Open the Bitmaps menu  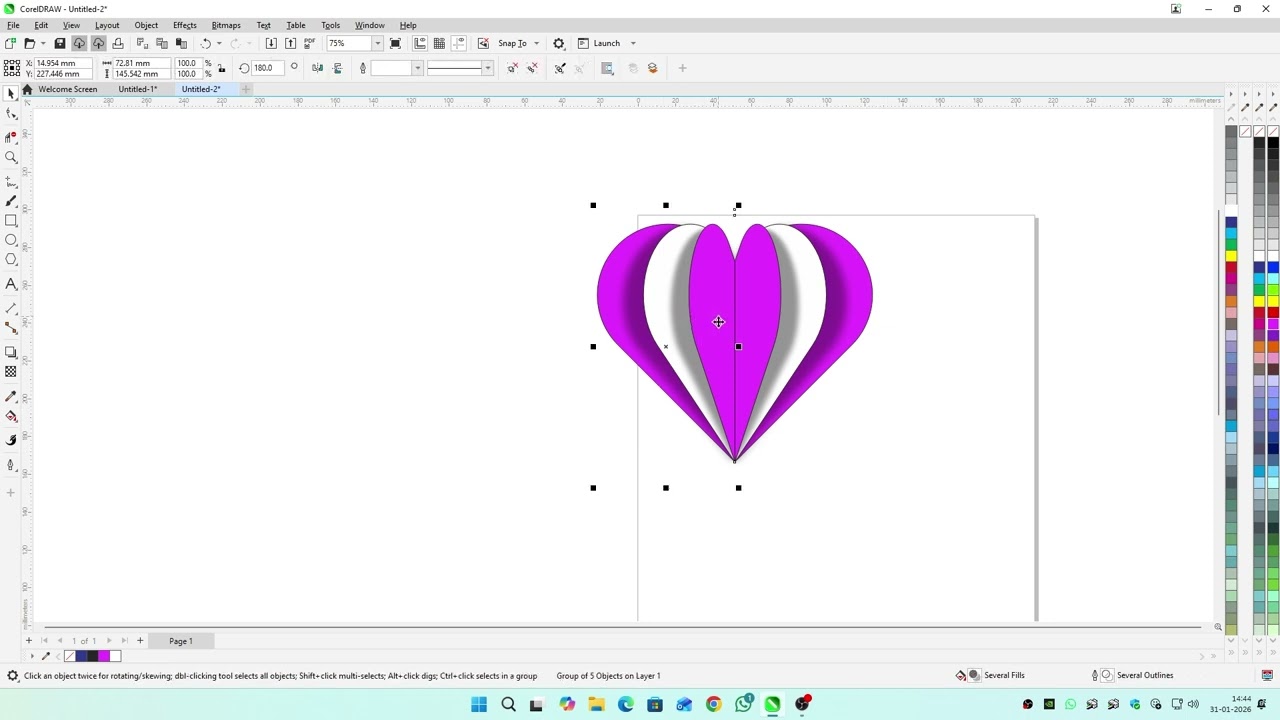(x=226, y=25)
